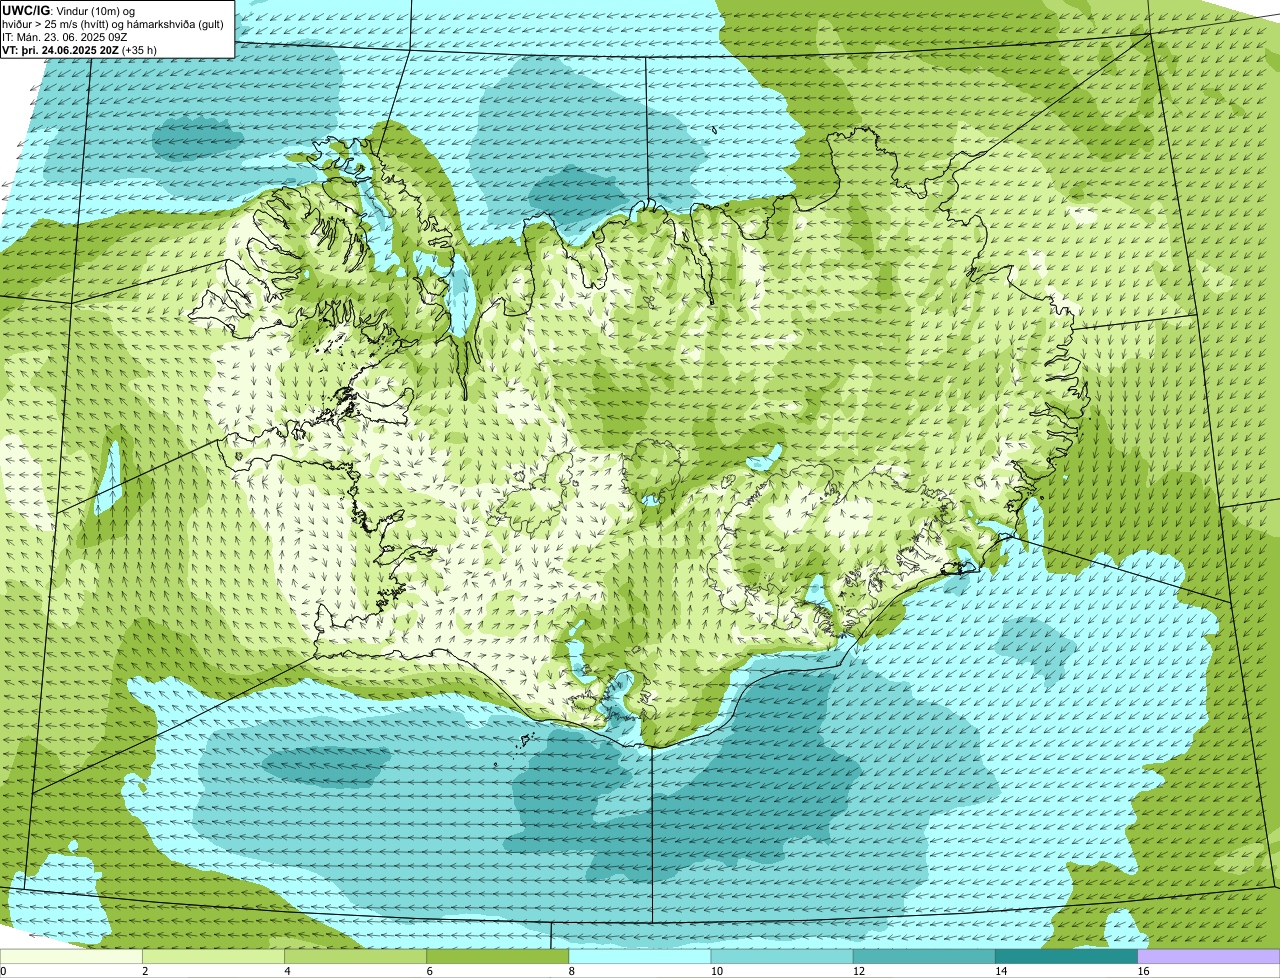This screenshot has height=978, width=1280.
Task: Click the legend scale label '16'
Action: pyautogui.click(x=1141, y=971)
